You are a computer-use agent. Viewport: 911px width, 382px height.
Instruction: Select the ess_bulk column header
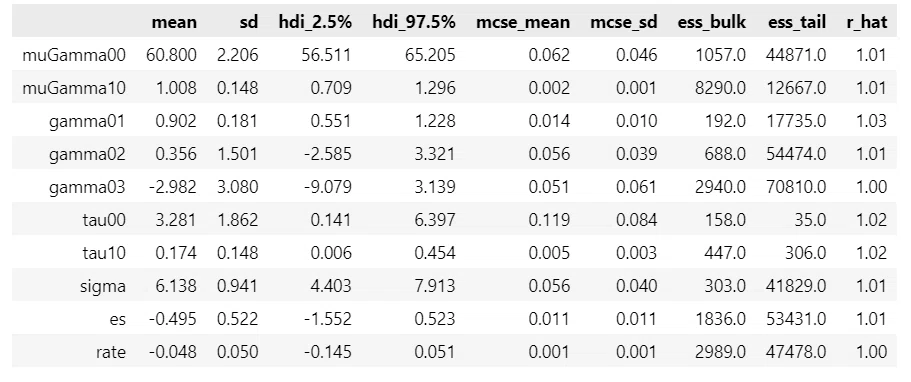(711, 22)
